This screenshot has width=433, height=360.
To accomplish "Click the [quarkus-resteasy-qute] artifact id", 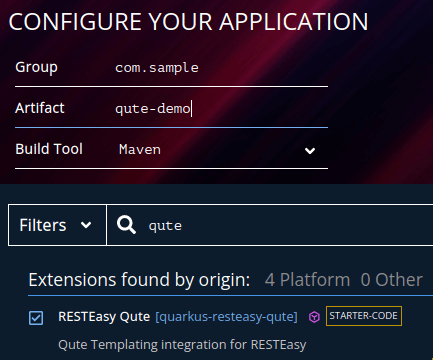I will 226,317.
